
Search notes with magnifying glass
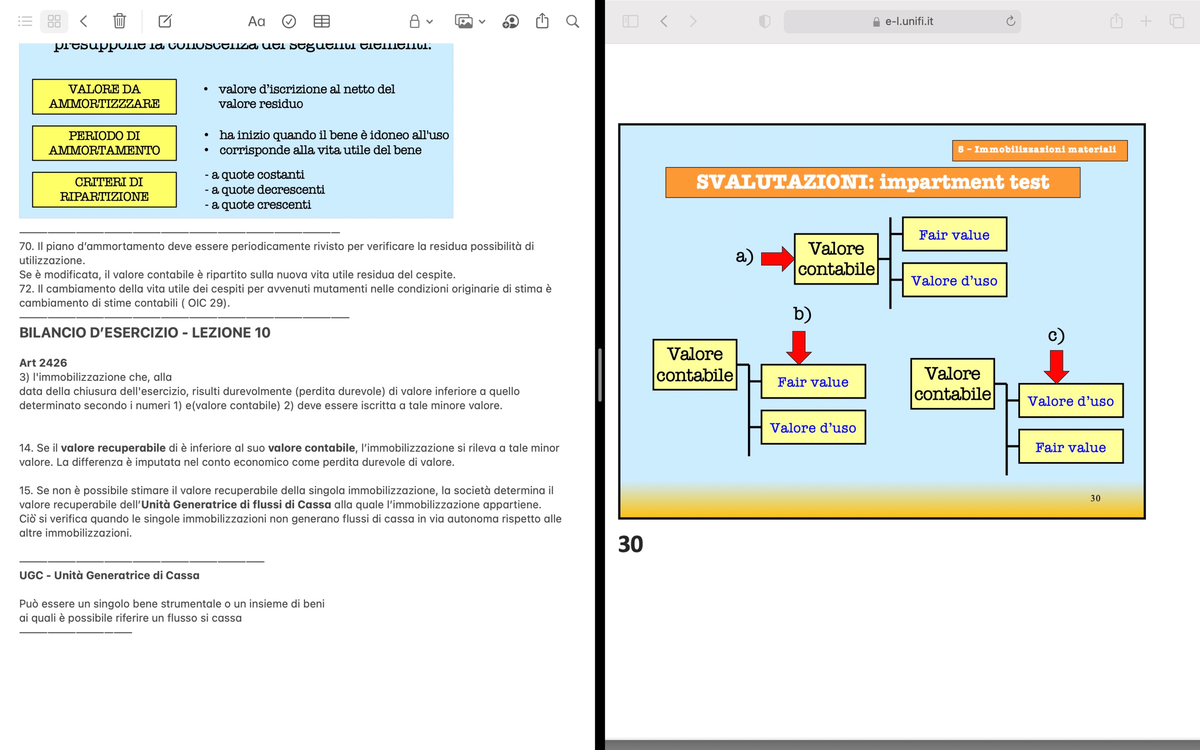[573, 21]
